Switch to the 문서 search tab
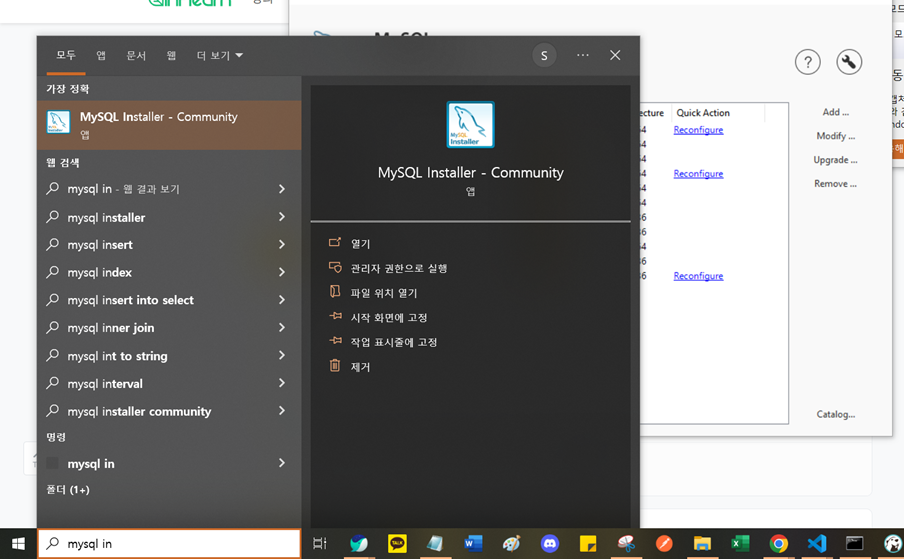 click(x=136, y=55)
